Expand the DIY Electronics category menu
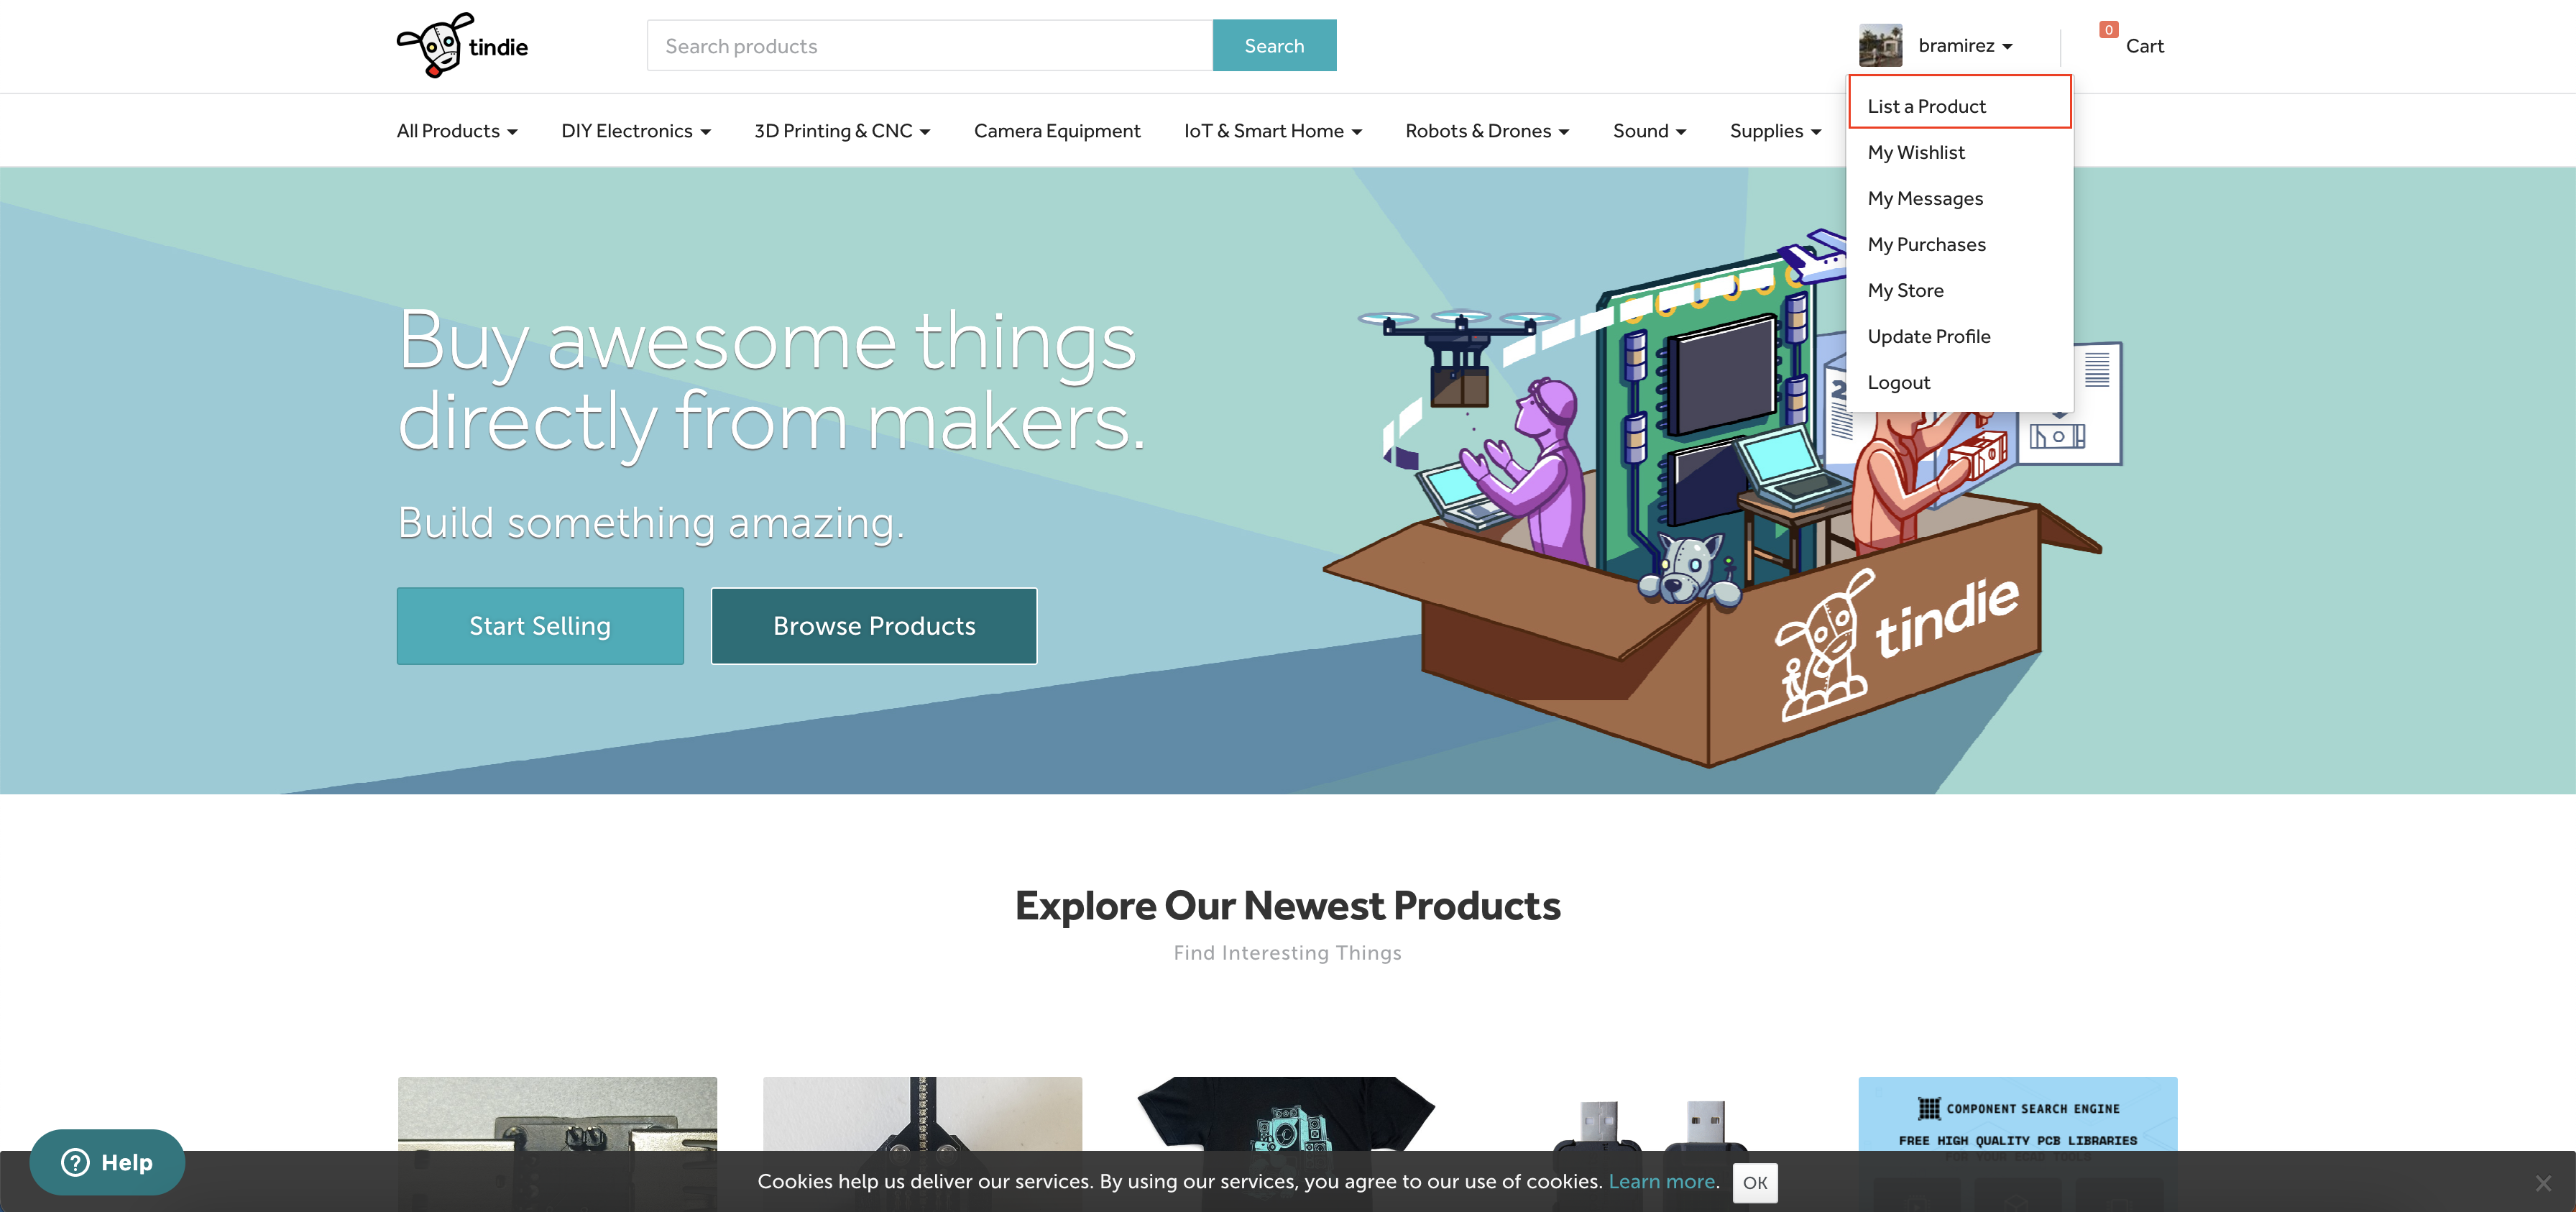This screenshot has height=1212, width=2576. coord(636,131)
